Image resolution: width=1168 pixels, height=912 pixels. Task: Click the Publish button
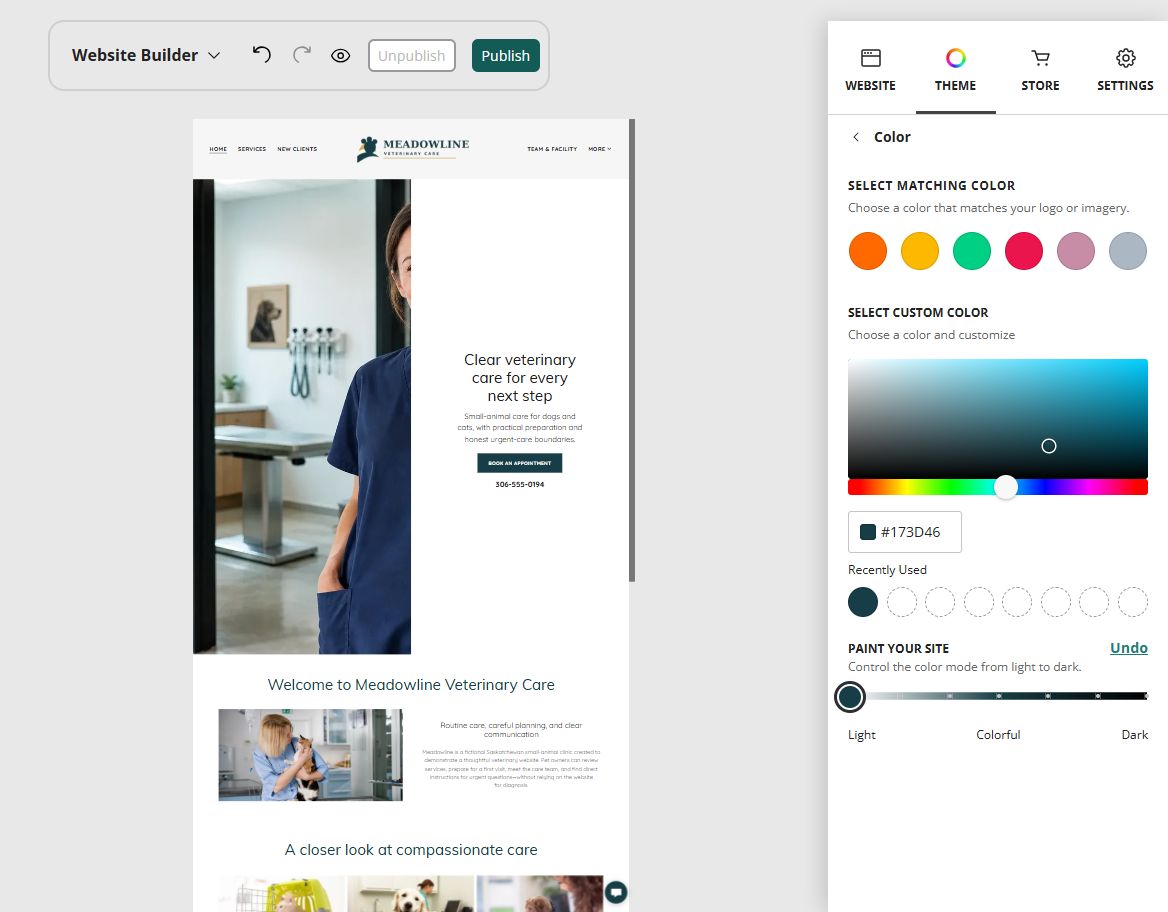505,56
